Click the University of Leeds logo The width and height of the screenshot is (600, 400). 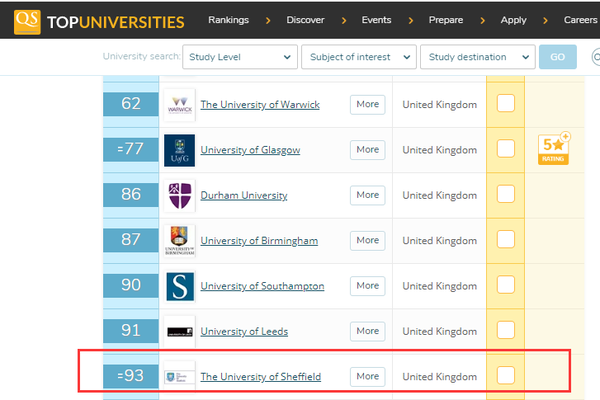[x=179, y=331]
